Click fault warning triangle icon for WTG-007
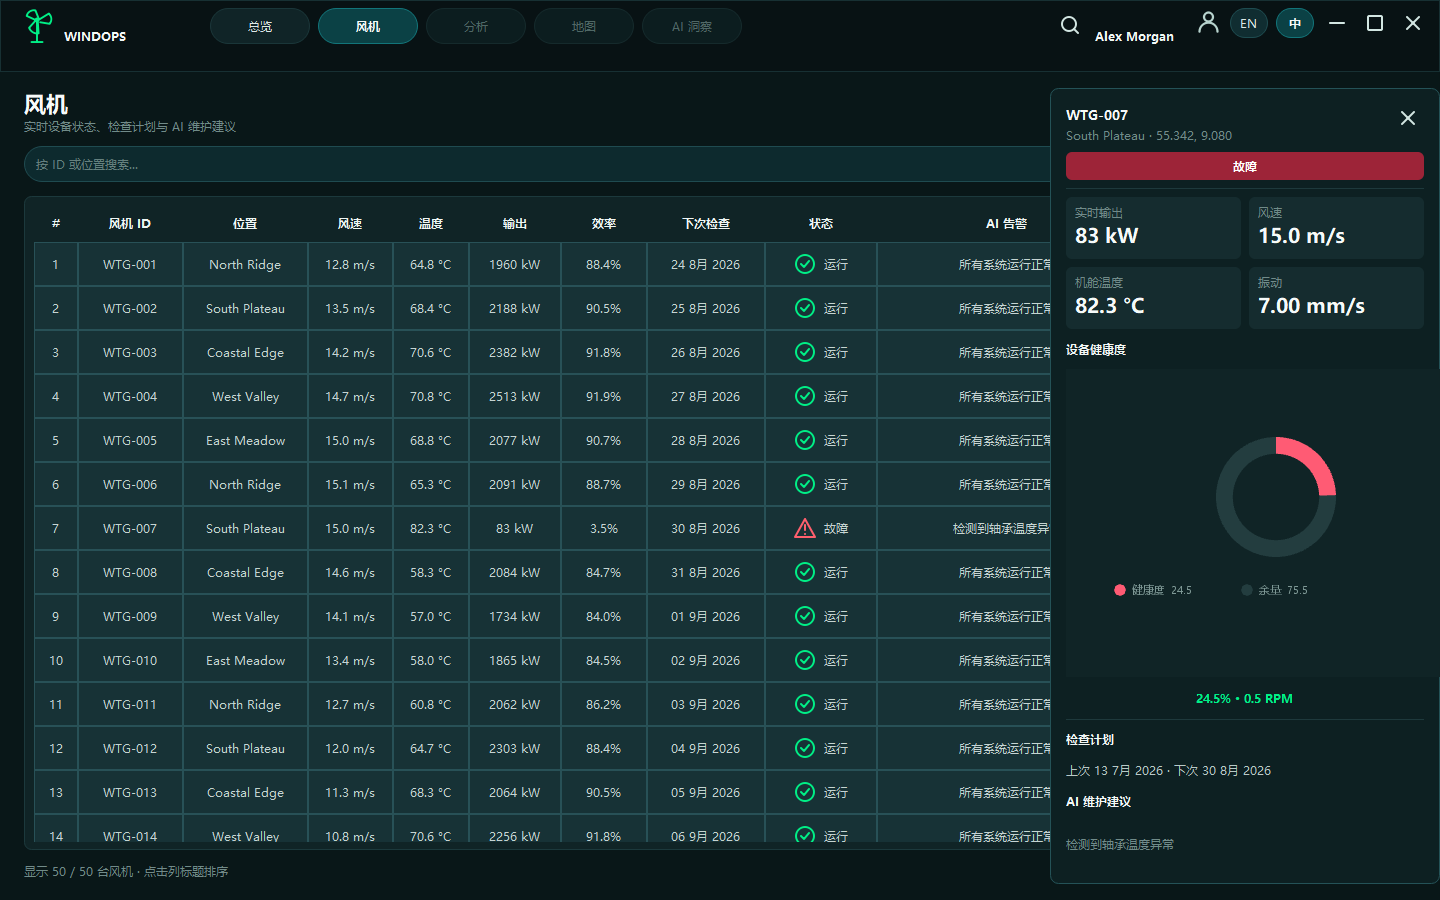 pos(805,528)
